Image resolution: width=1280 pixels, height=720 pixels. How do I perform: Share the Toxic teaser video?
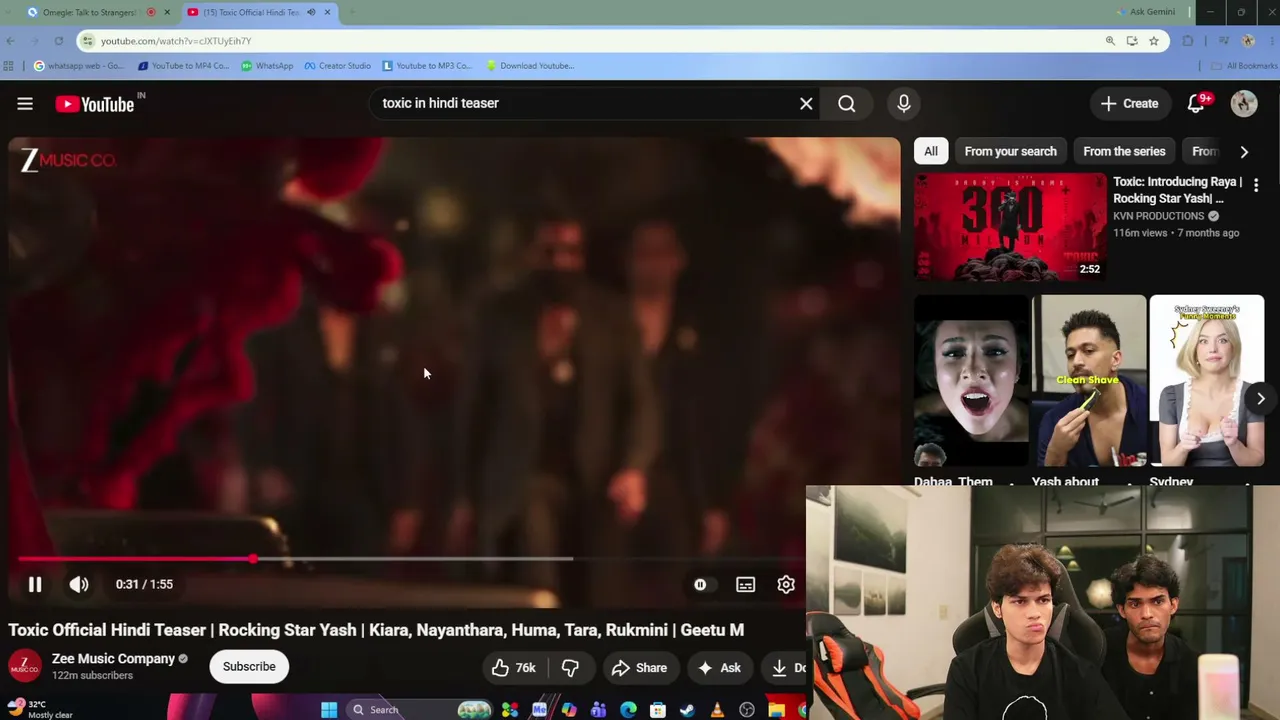(x=639, y=668)
